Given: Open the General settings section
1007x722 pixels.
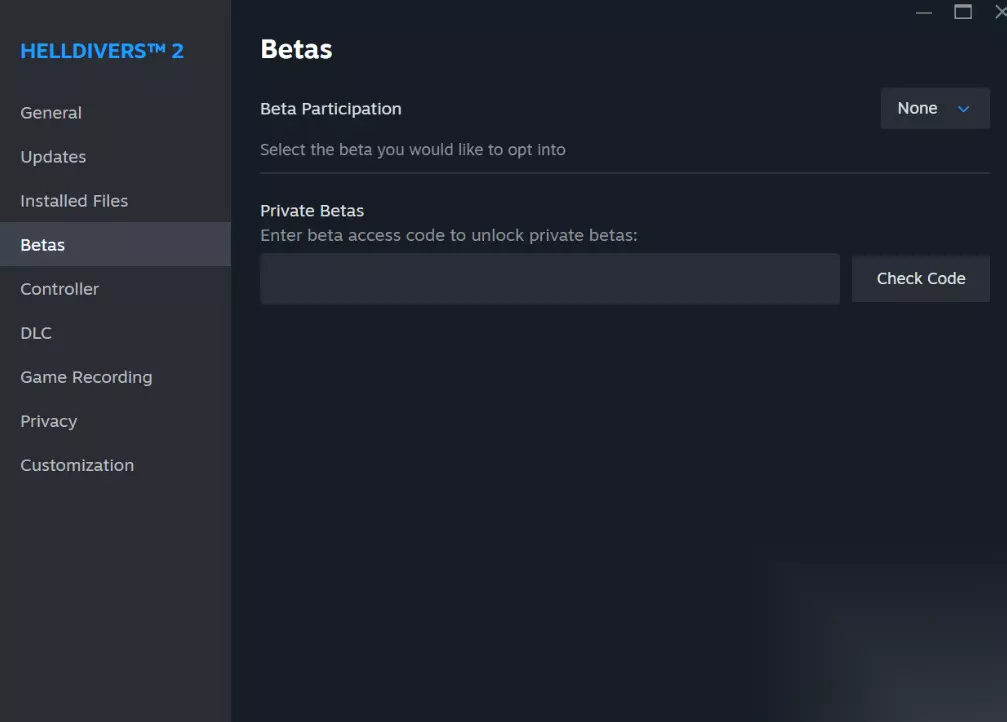Looking at the screenshot, I should 115,112.
